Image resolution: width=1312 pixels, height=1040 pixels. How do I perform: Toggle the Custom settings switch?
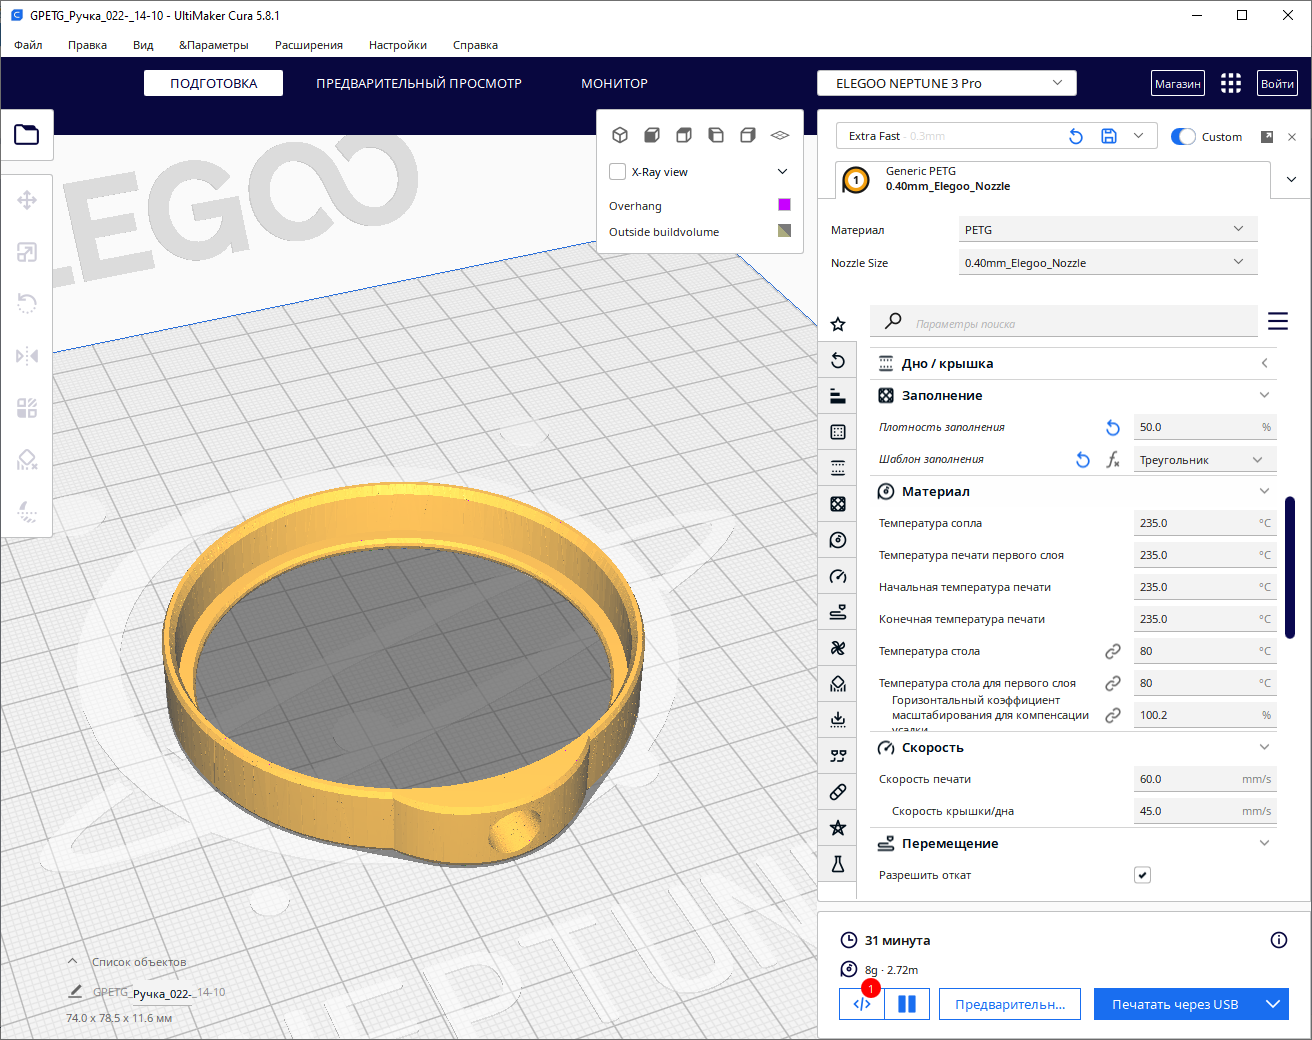(x=1183, y=137)
